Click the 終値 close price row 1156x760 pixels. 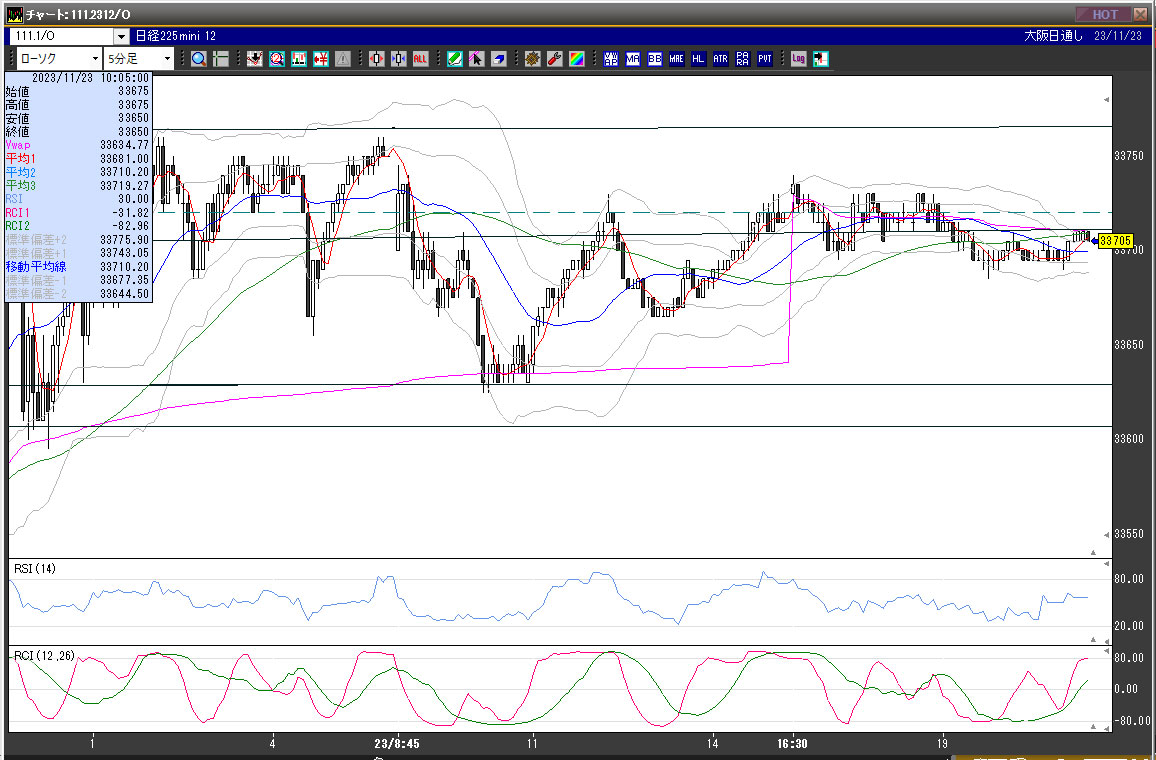(77, 132)
